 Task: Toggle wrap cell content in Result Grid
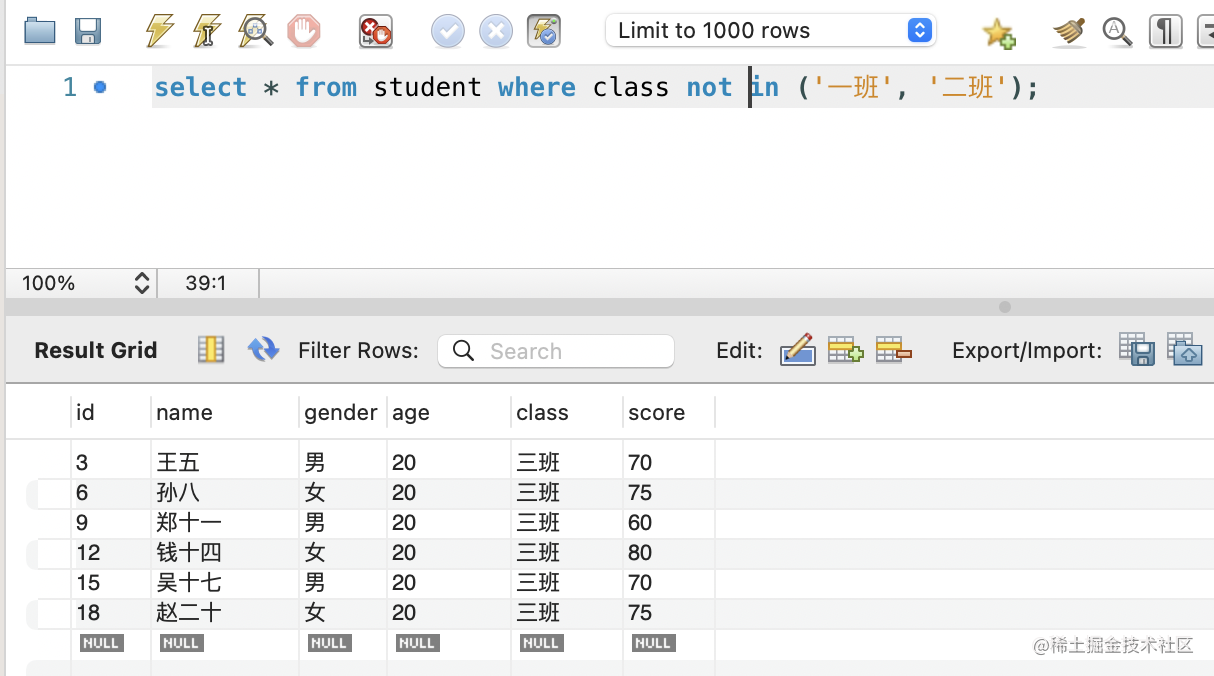click(x=211, y=350)
